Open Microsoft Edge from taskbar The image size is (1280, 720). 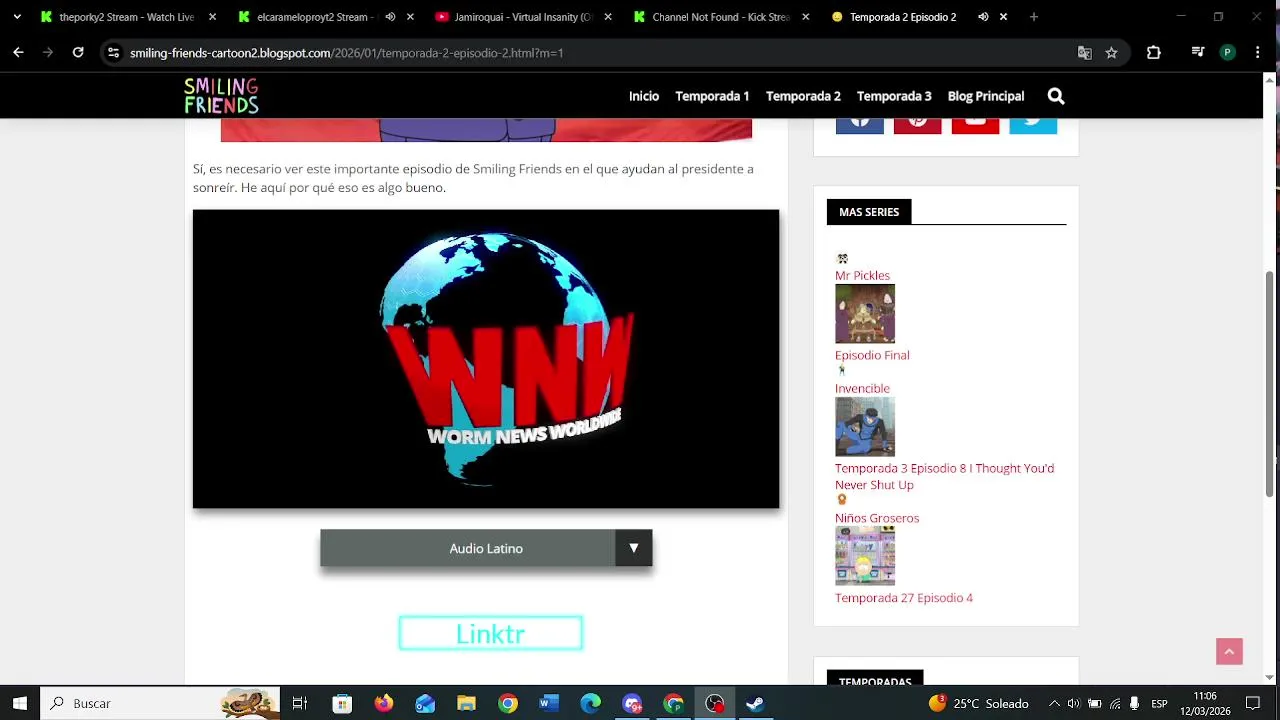tap(590, 703)
